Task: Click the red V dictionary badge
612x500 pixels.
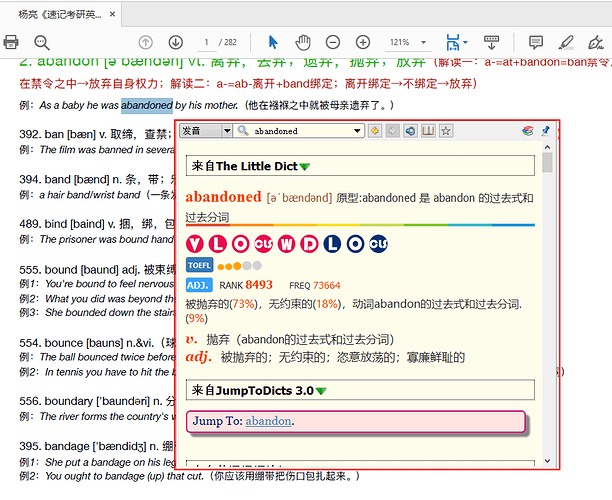Action: click(195, 244)
